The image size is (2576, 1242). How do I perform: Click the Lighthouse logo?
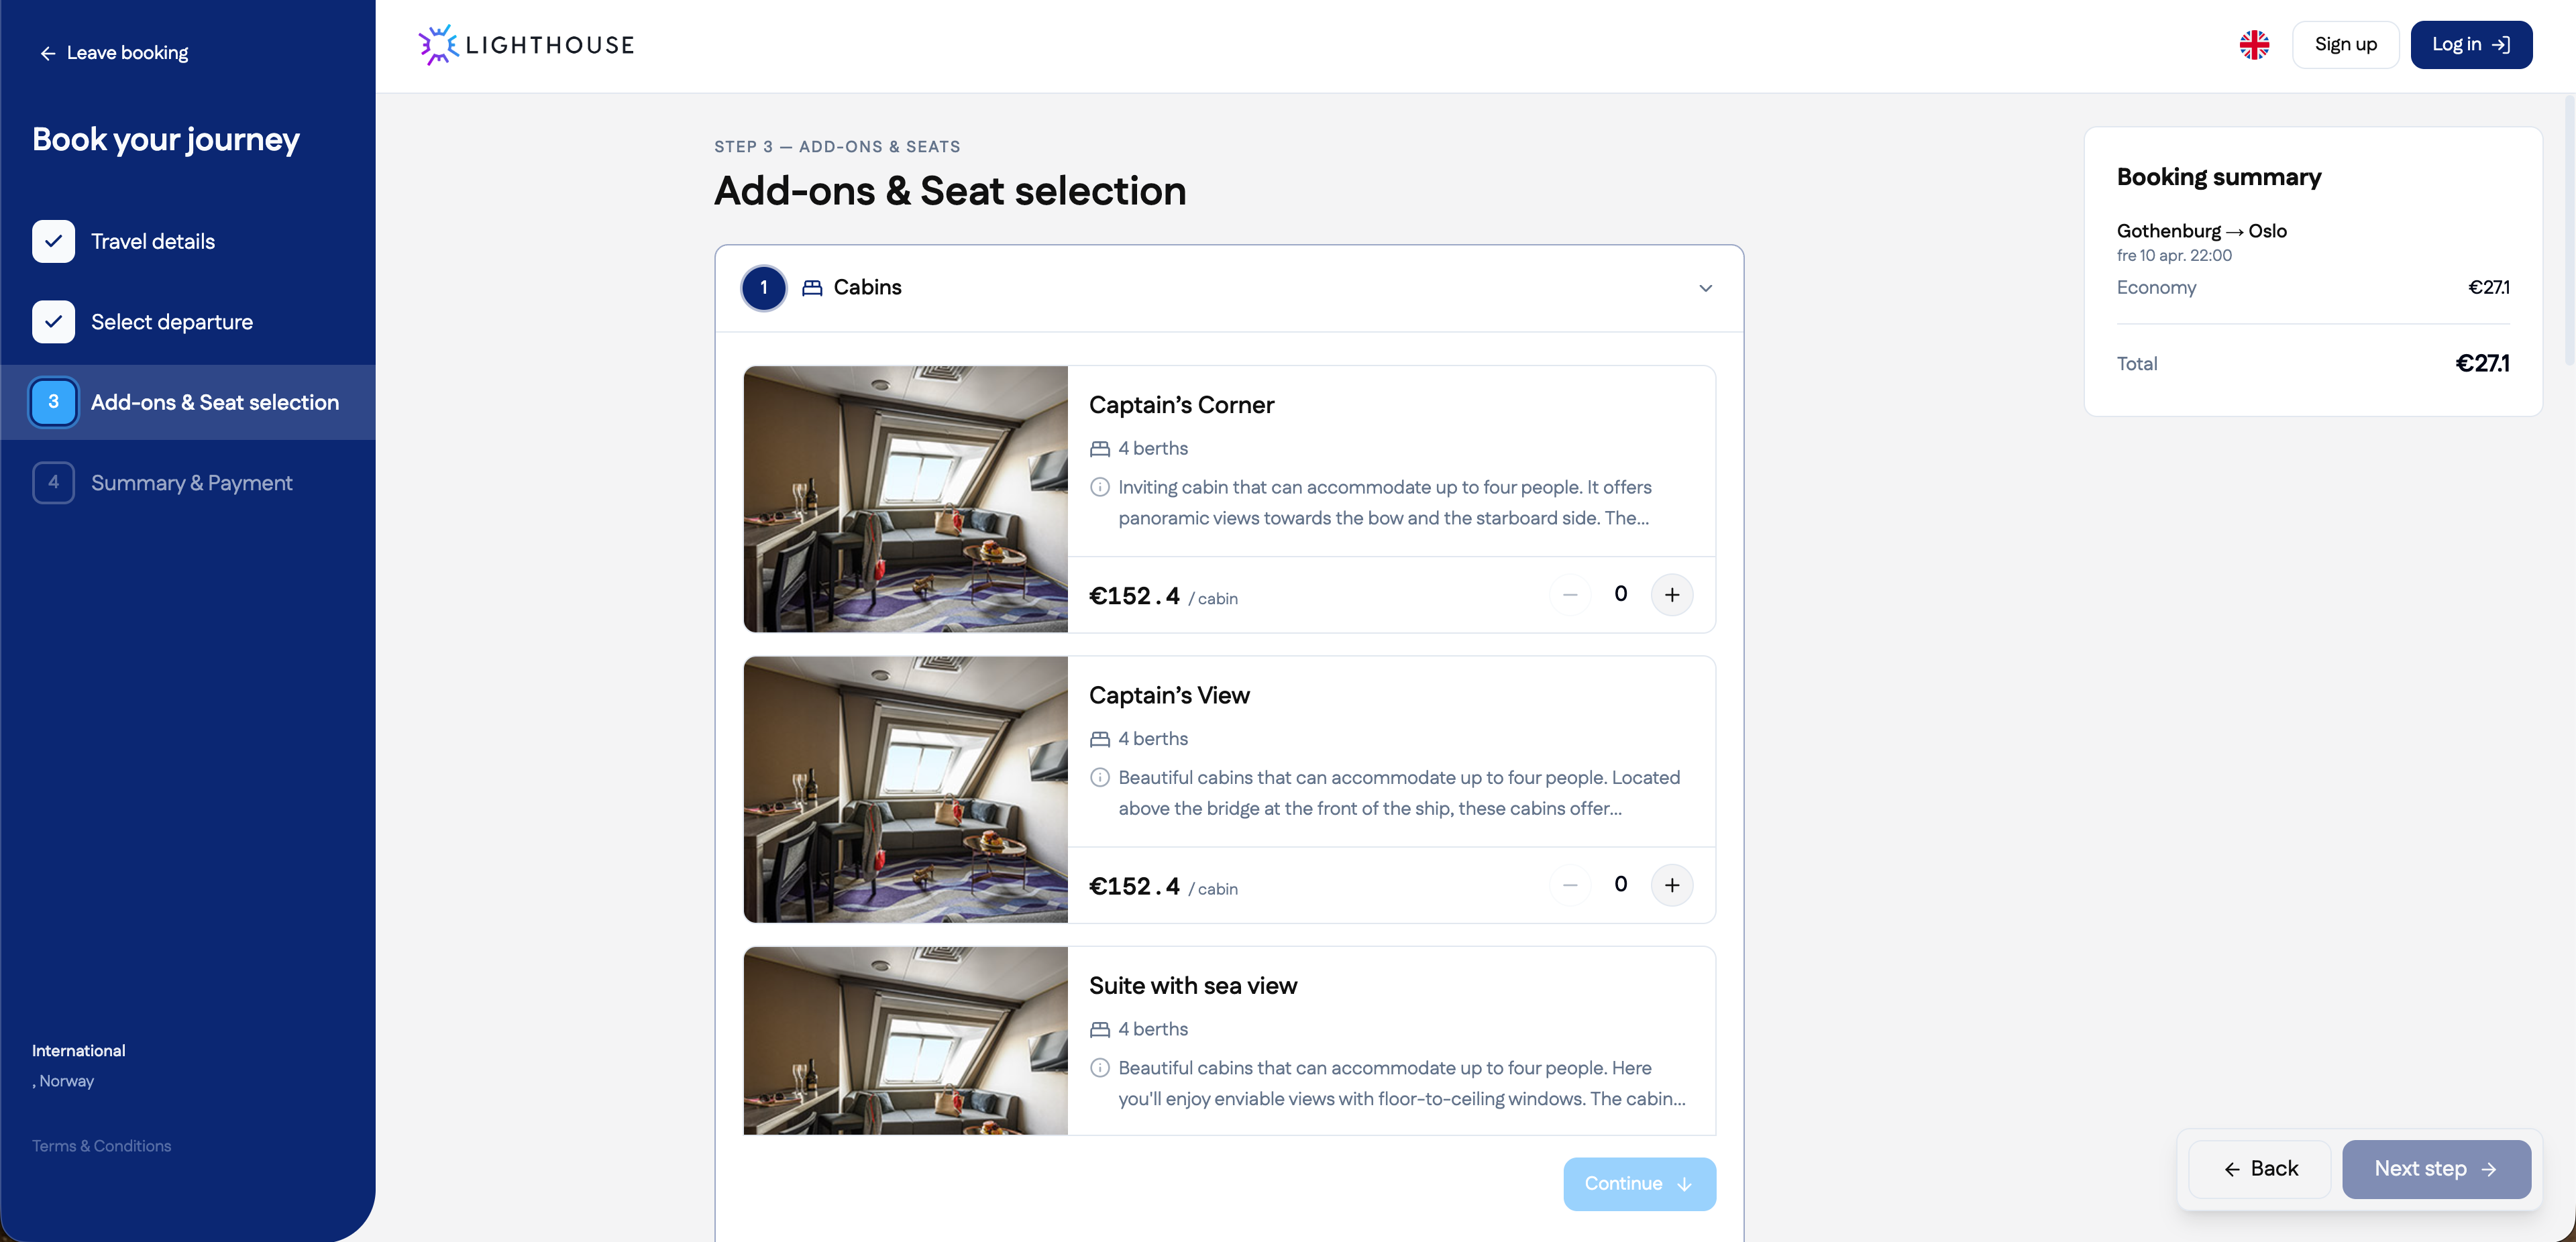click(x=526, y=45)
